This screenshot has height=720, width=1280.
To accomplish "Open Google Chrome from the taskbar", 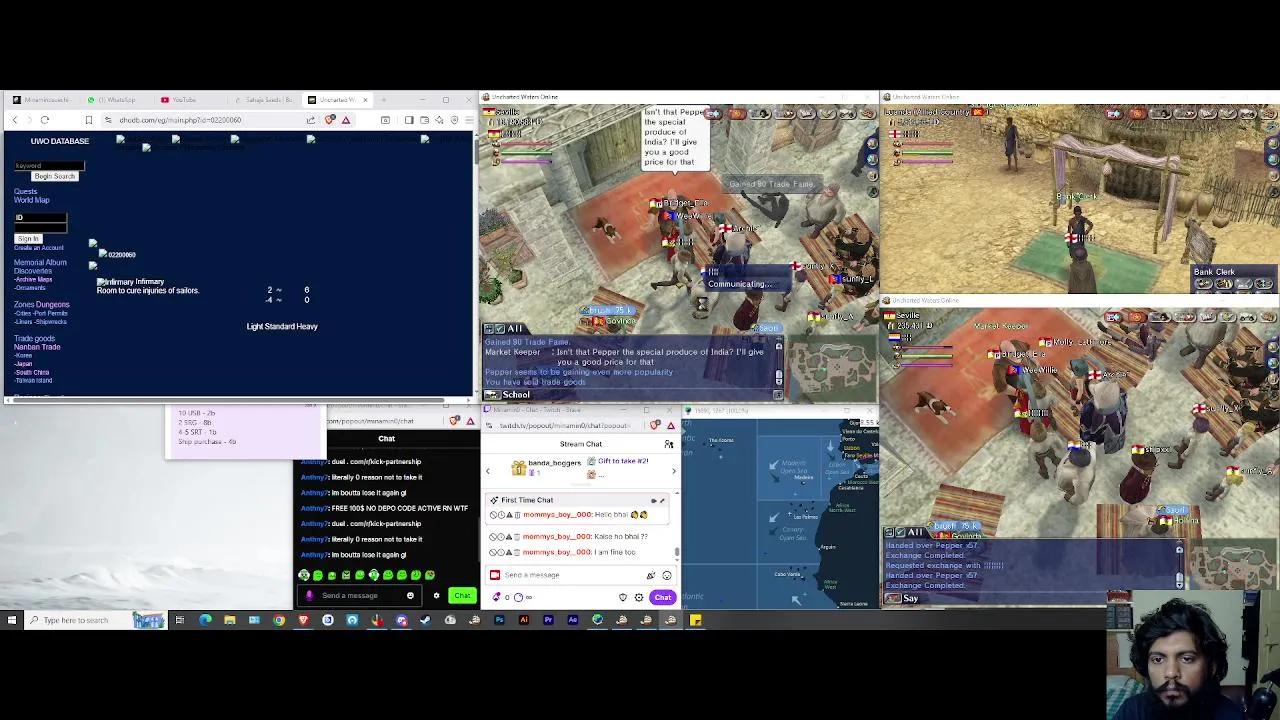I will coord(279,620).
